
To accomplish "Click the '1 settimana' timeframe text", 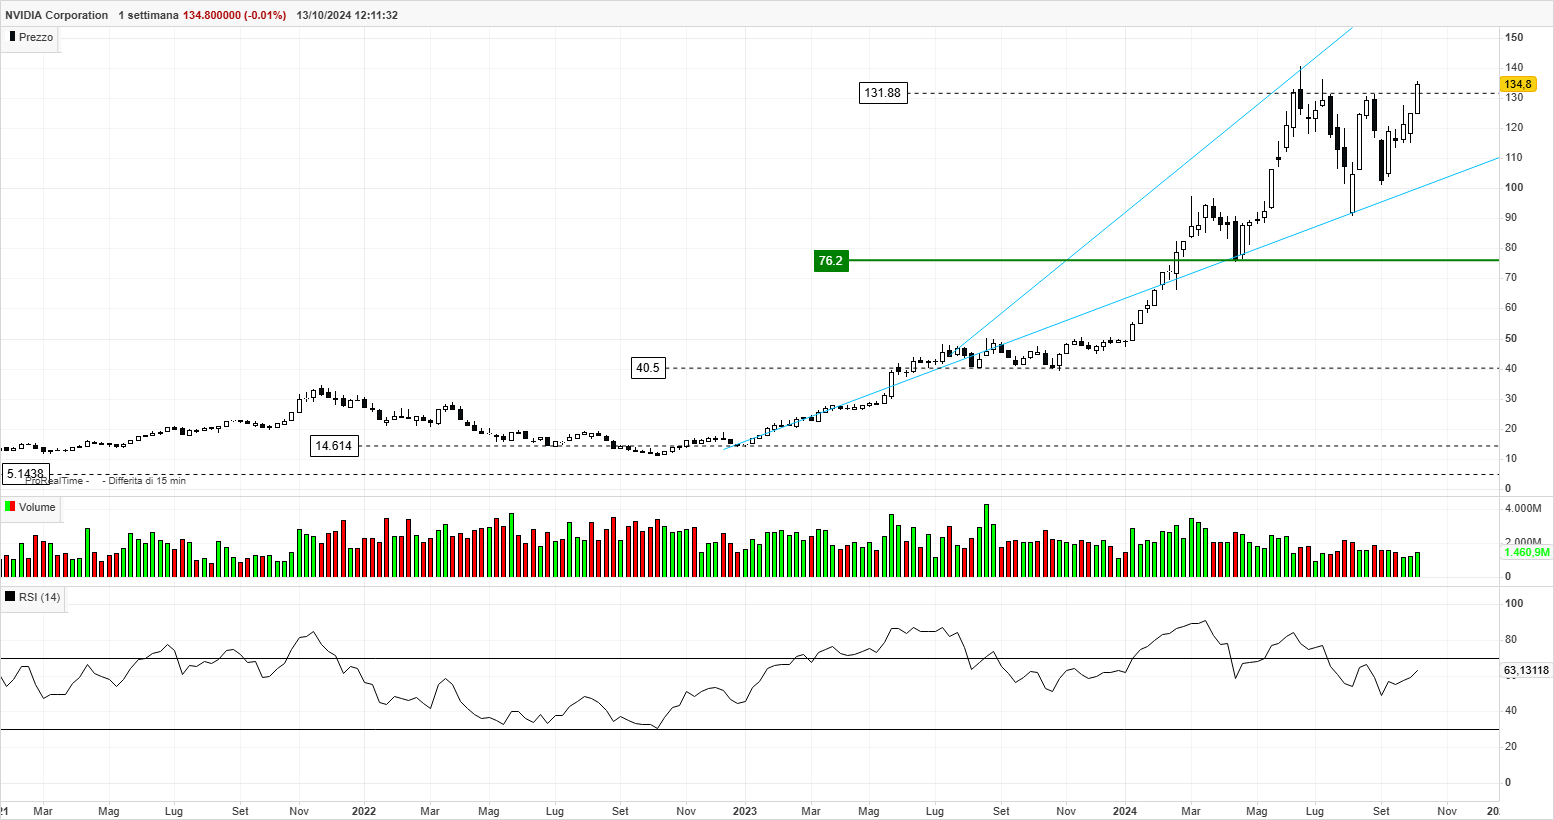I will coord(148,15).
